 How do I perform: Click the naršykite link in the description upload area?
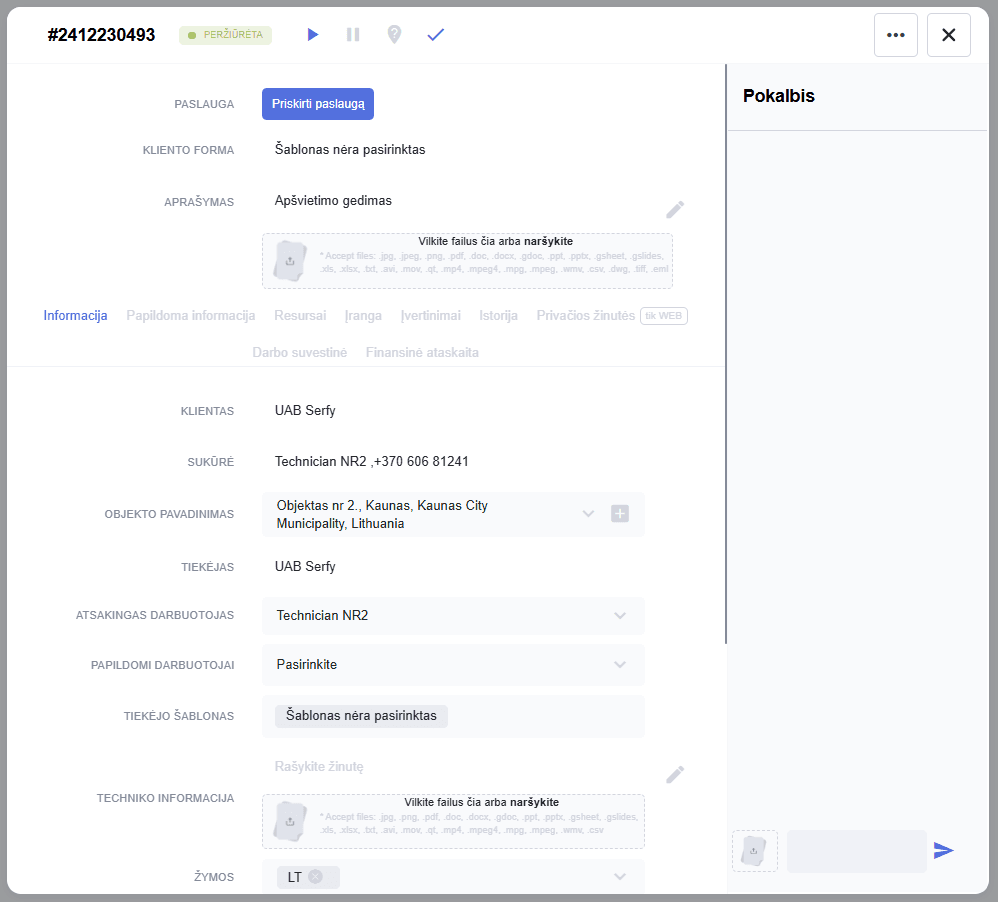(x=548, y=241)
